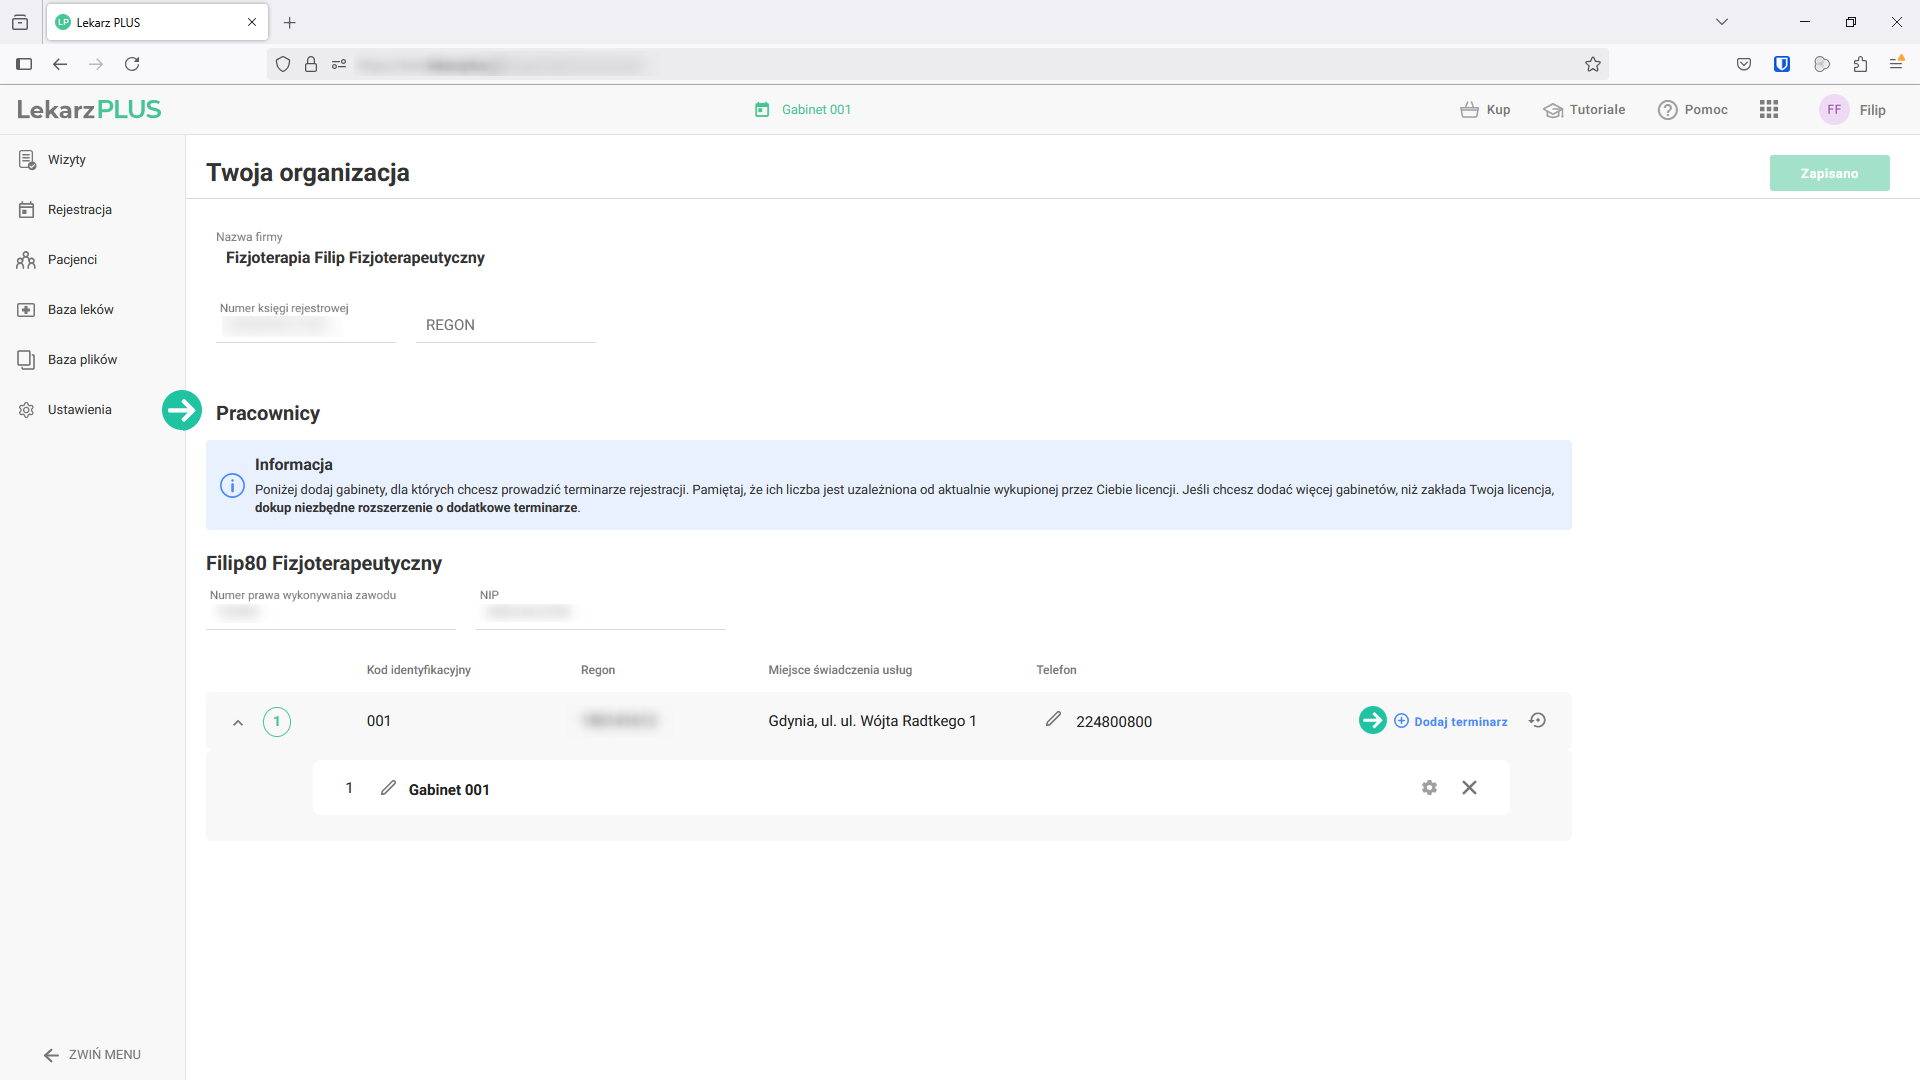Collapse the 001 row with chevron
1920x1080 pixels.
tap(238, 722)
